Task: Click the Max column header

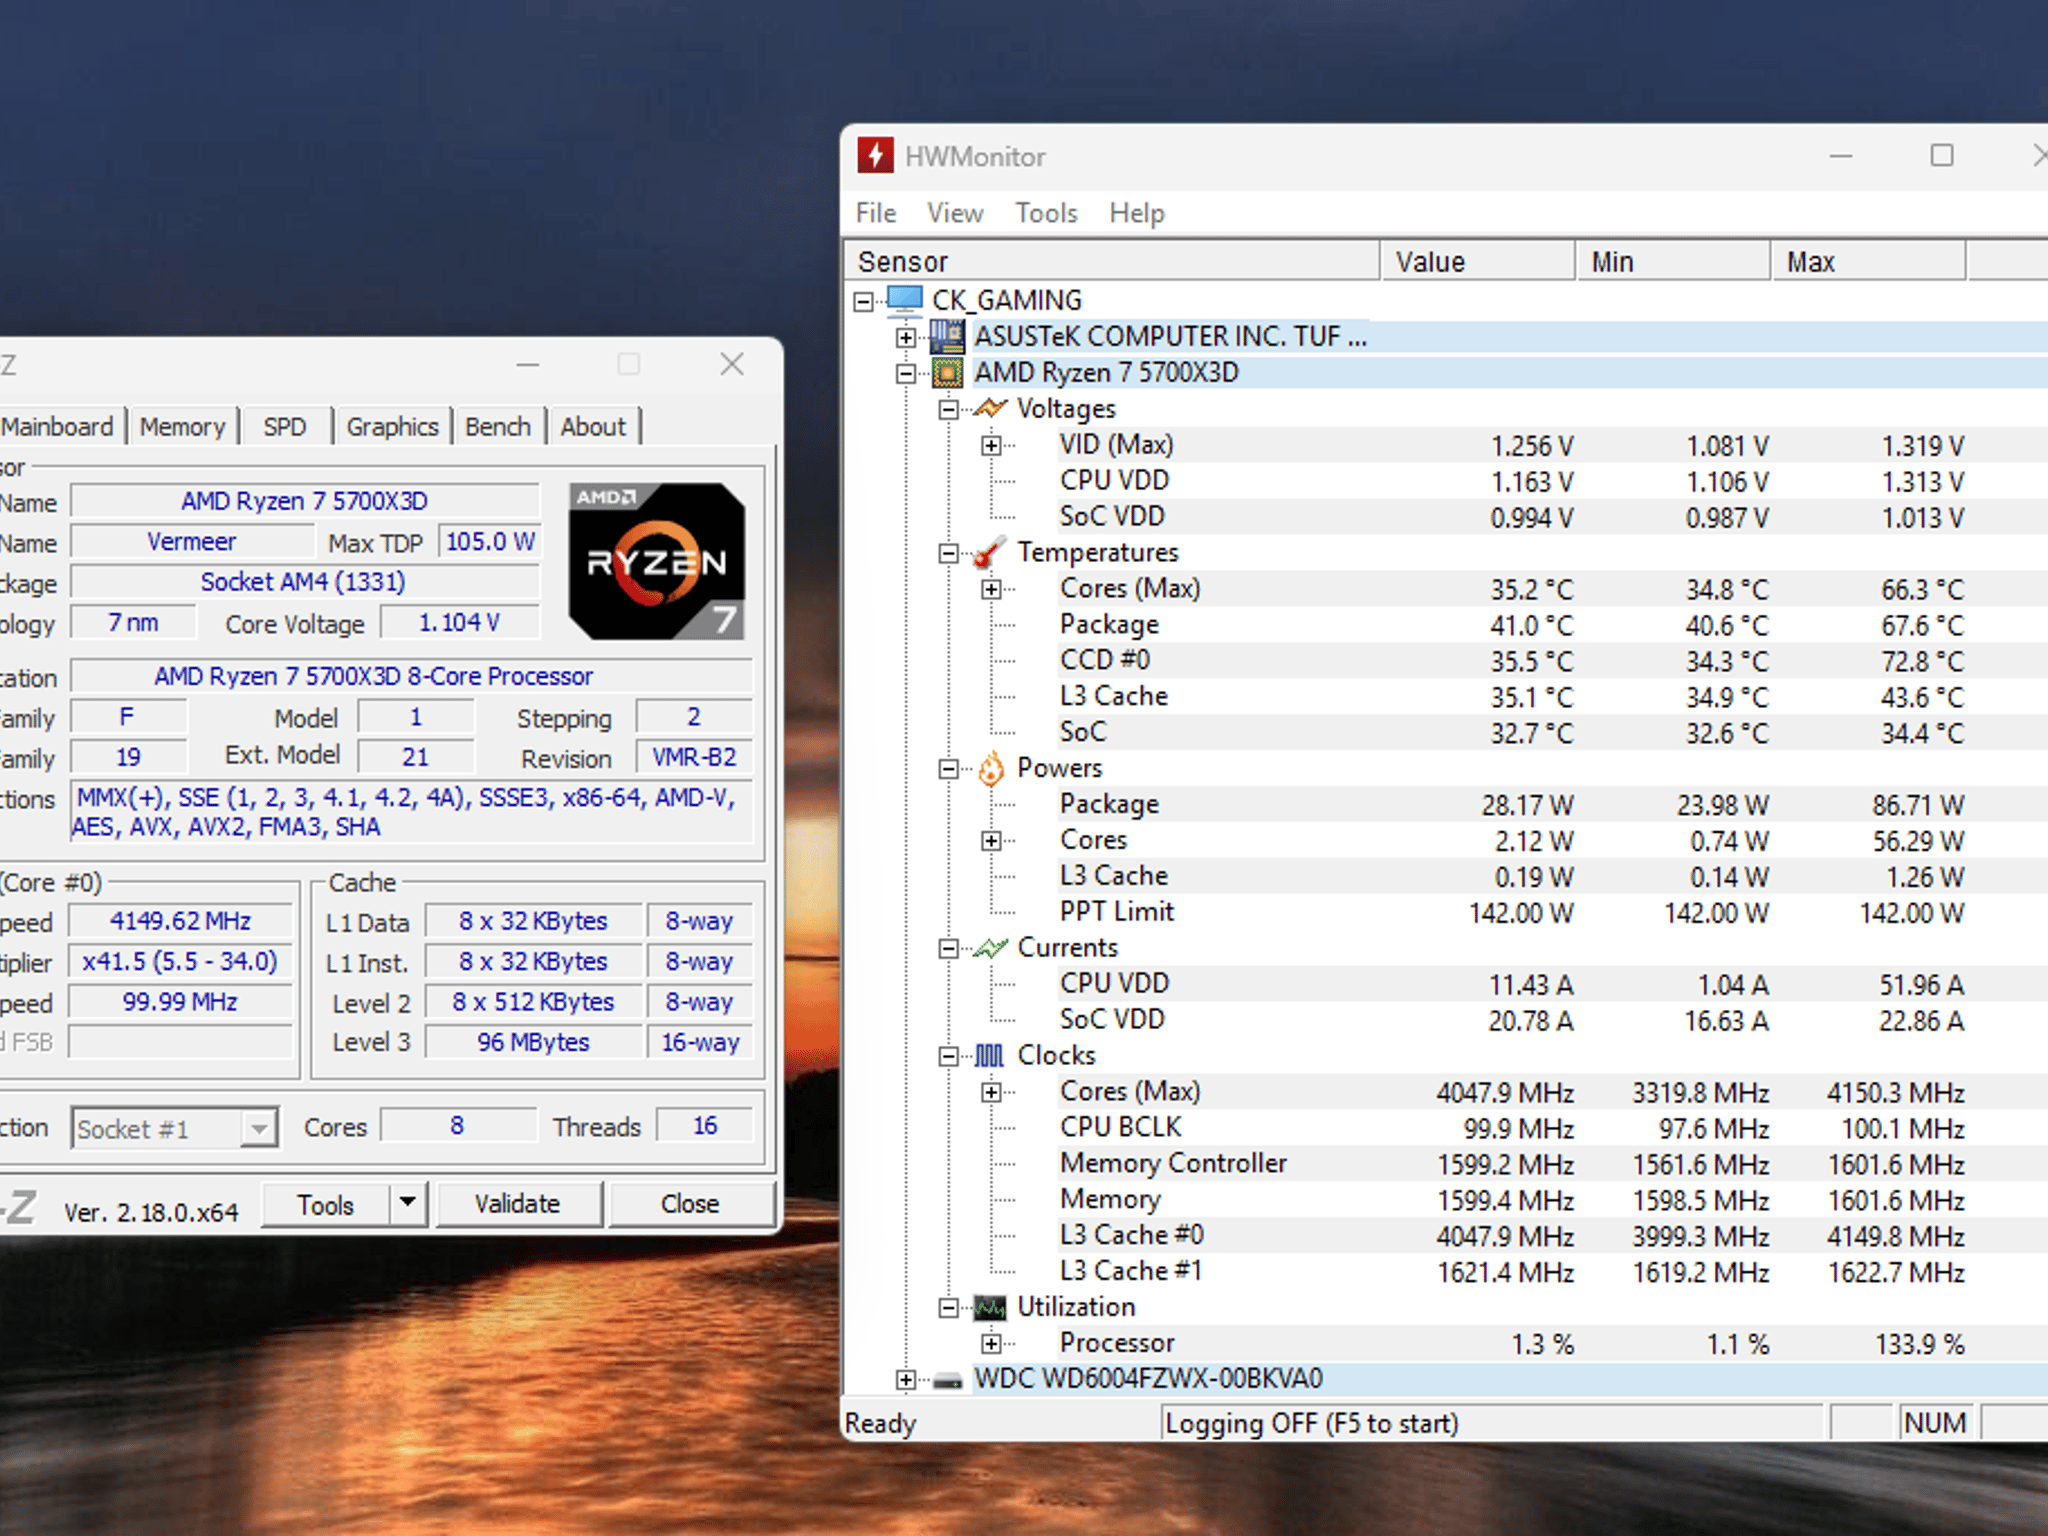Action: [1867, 261]
